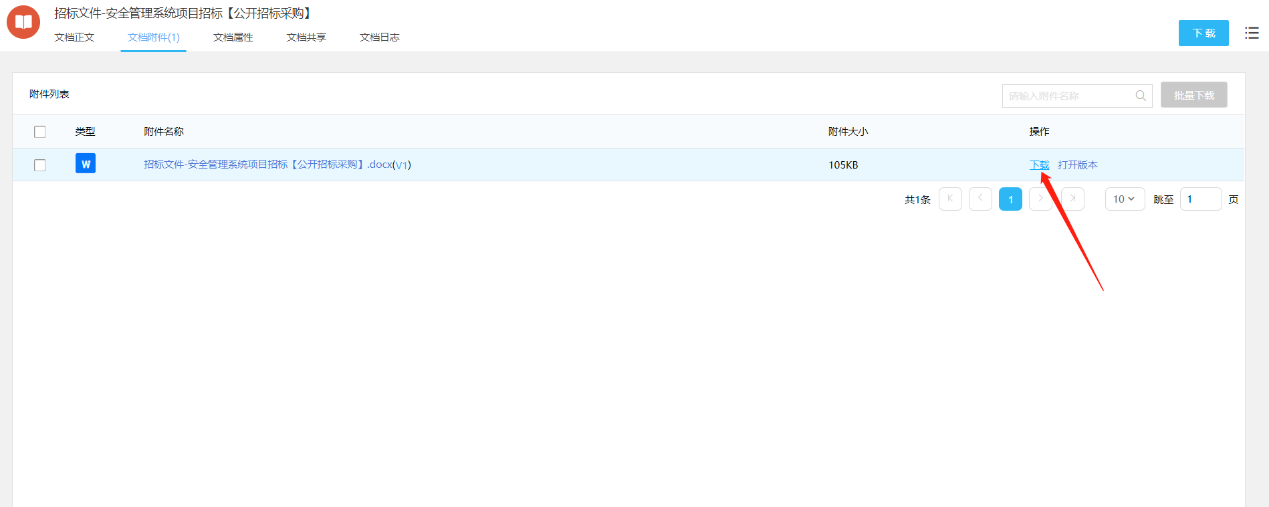The height and width of the screenshot is (507, 1269).
Task: Open the list menu icon at top right
Action: coord(1251,33)
